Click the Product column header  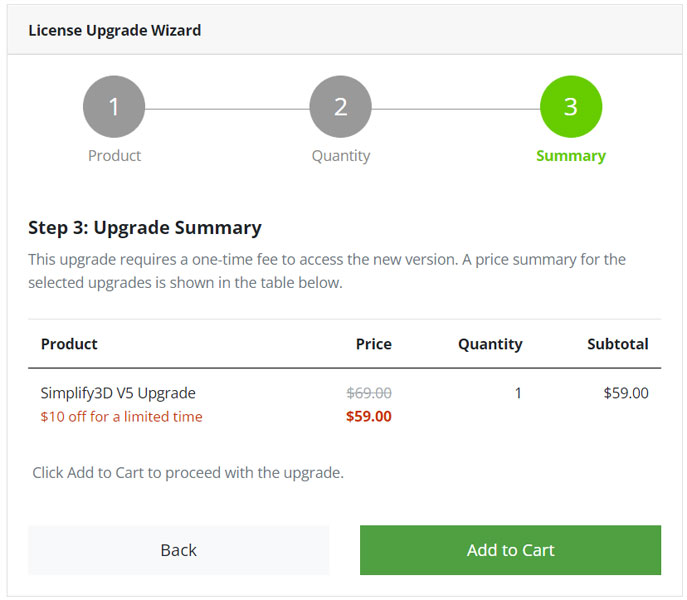[x=69, y=344]
